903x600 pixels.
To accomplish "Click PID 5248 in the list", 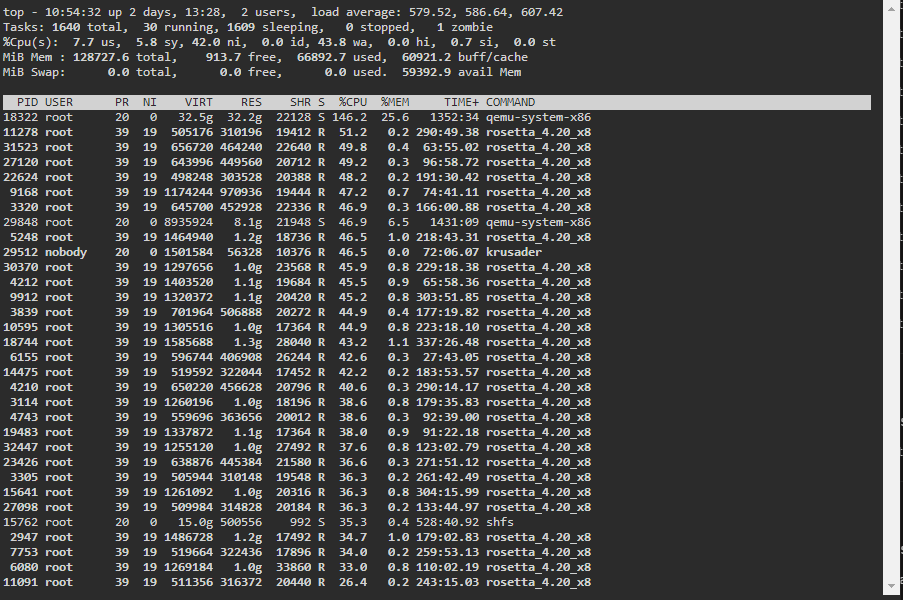I will (24, 237).
